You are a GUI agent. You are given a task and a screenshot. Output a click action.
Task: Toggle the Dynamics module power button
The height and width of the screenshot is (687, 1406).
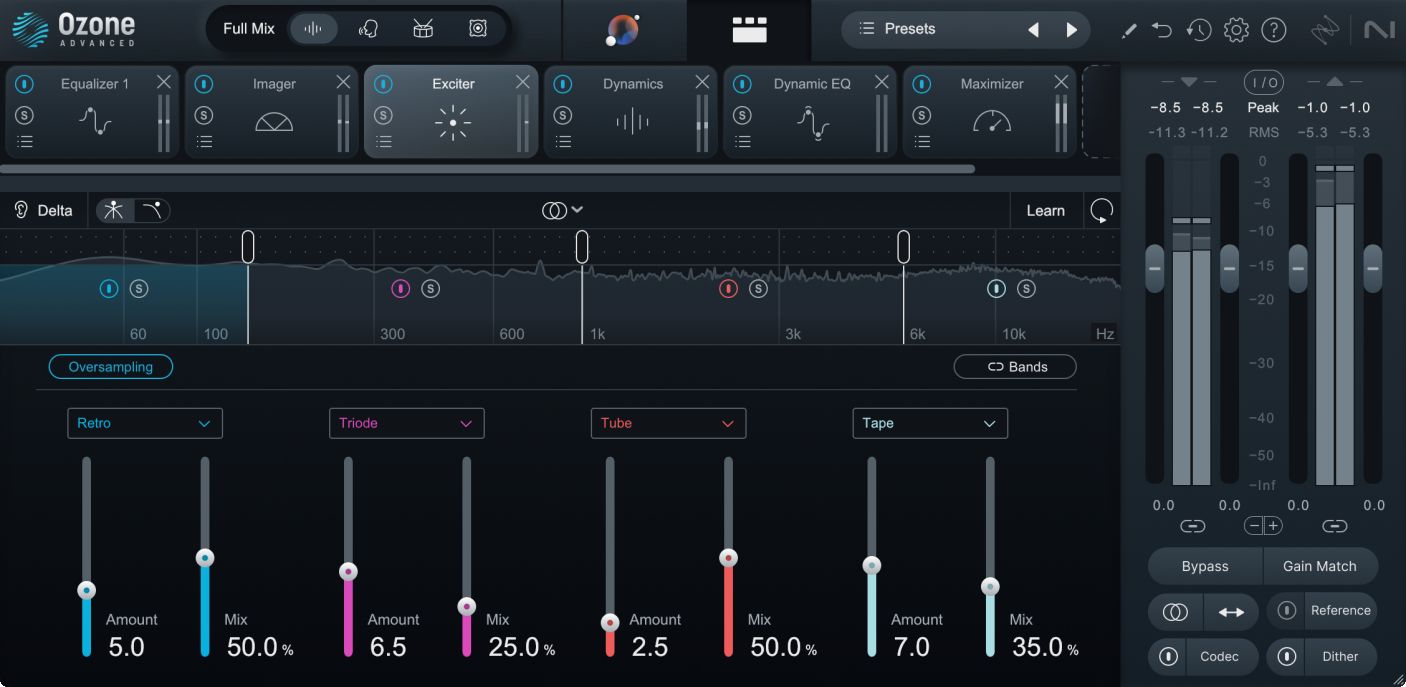pyautogui.click(x=563, y=85)
